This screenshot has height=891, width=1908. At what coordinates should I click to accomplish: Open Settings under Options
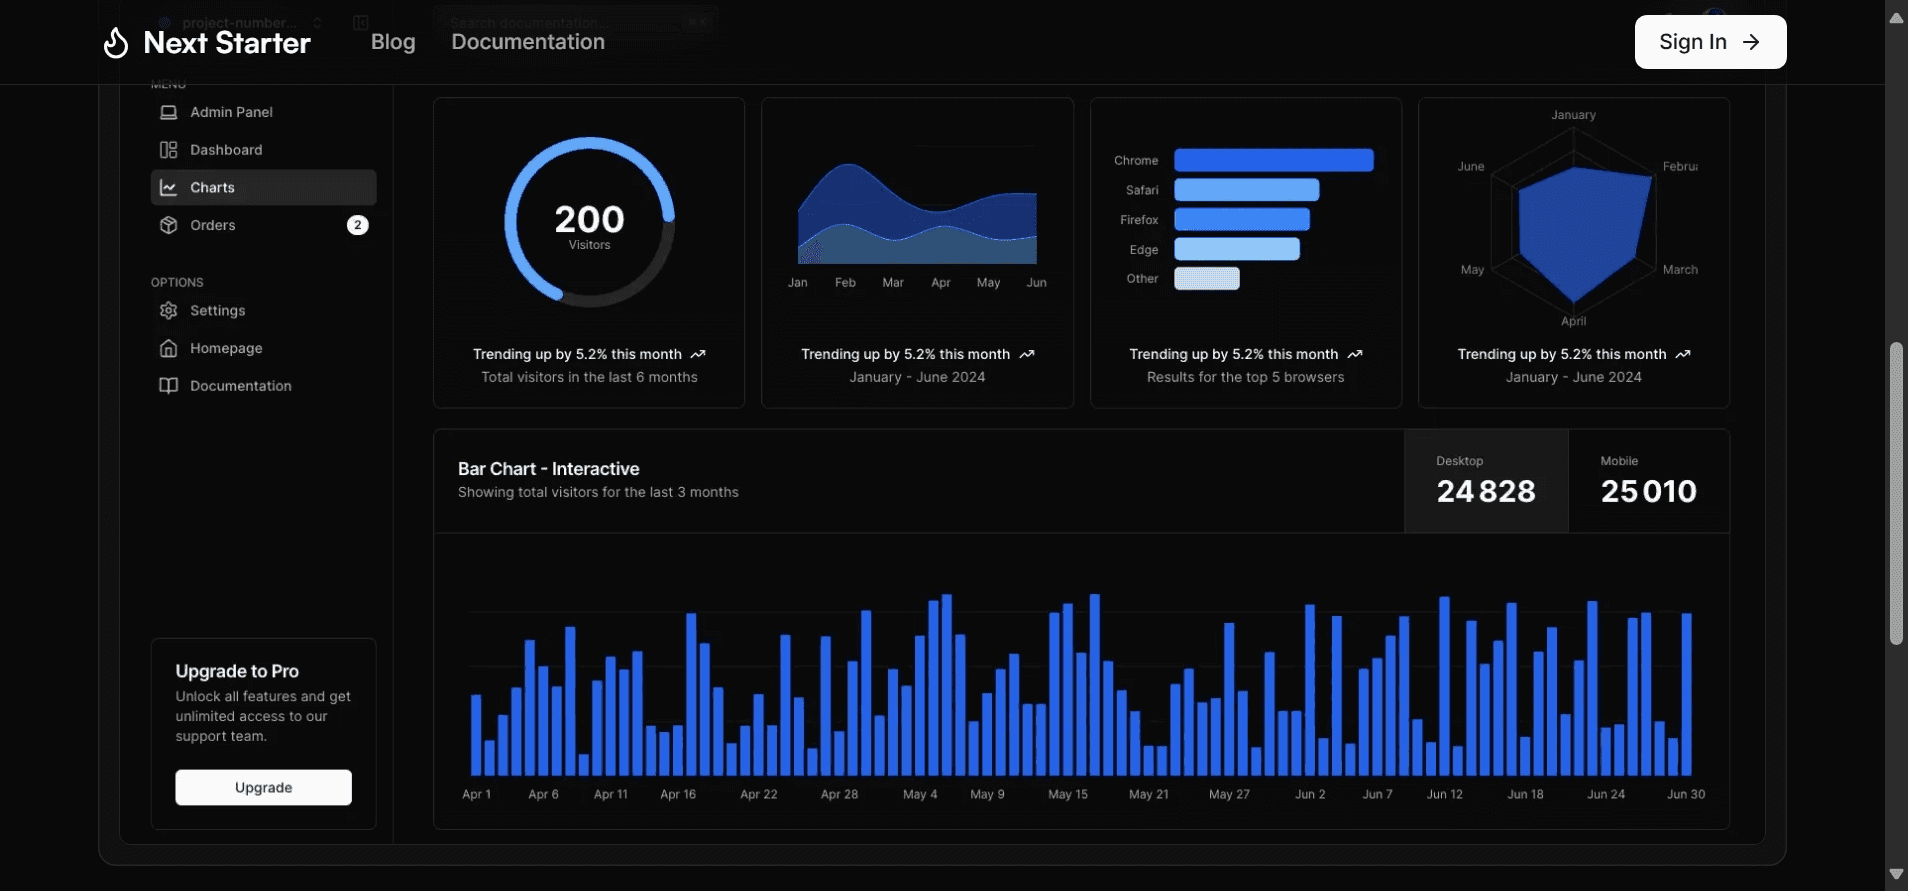(263, 311)
